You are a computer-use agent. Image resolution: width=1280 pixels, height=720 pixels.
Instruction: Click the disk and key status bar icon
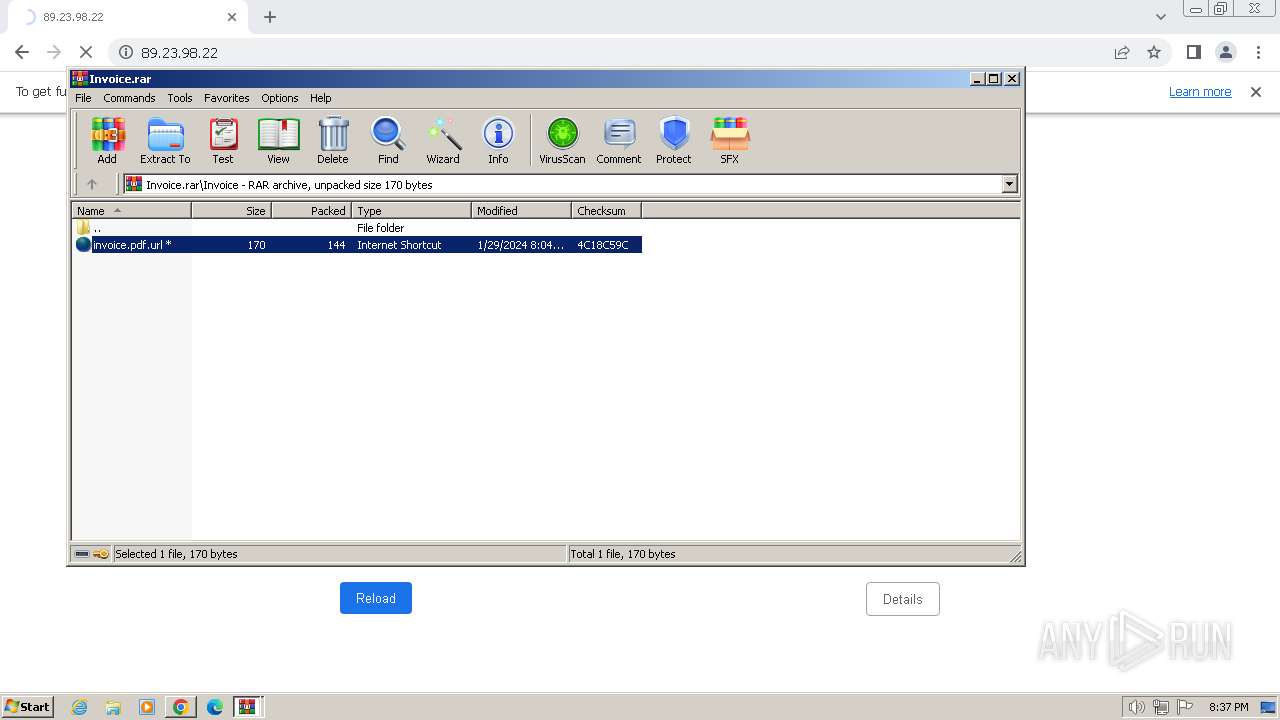coord(92,554)
